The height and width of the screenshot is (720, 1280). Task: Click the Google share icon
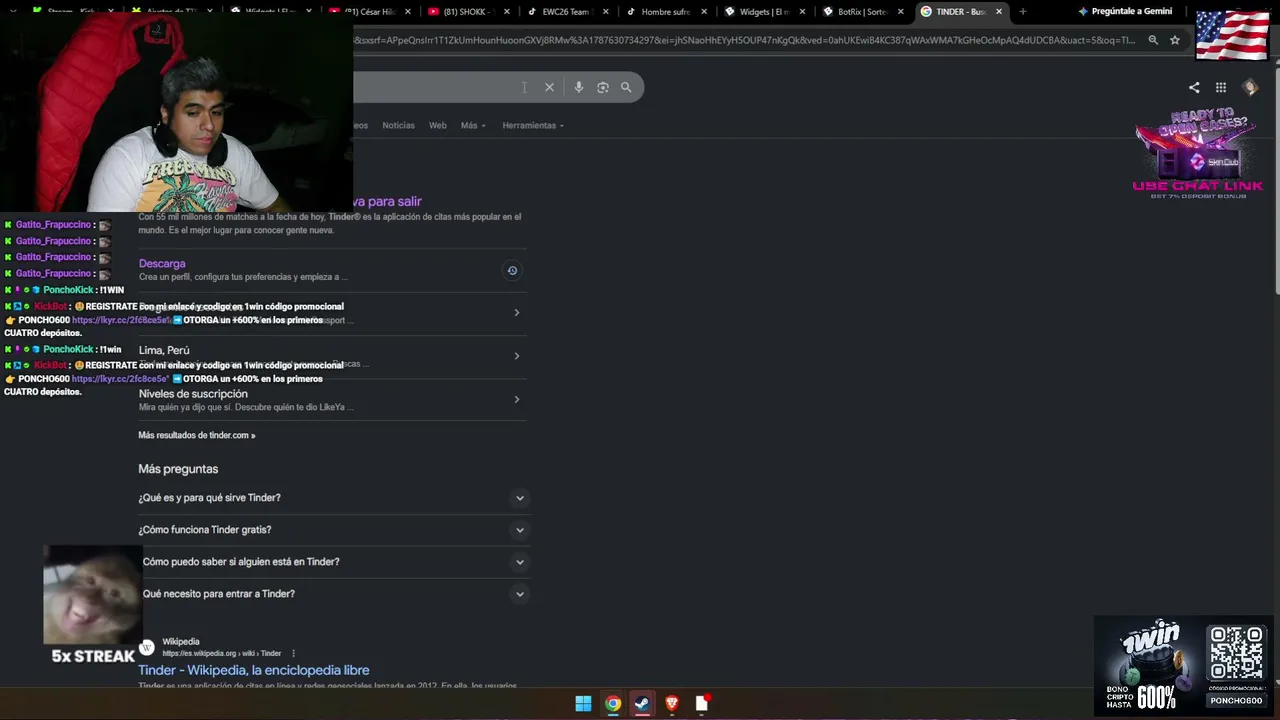pos(1194,87)
